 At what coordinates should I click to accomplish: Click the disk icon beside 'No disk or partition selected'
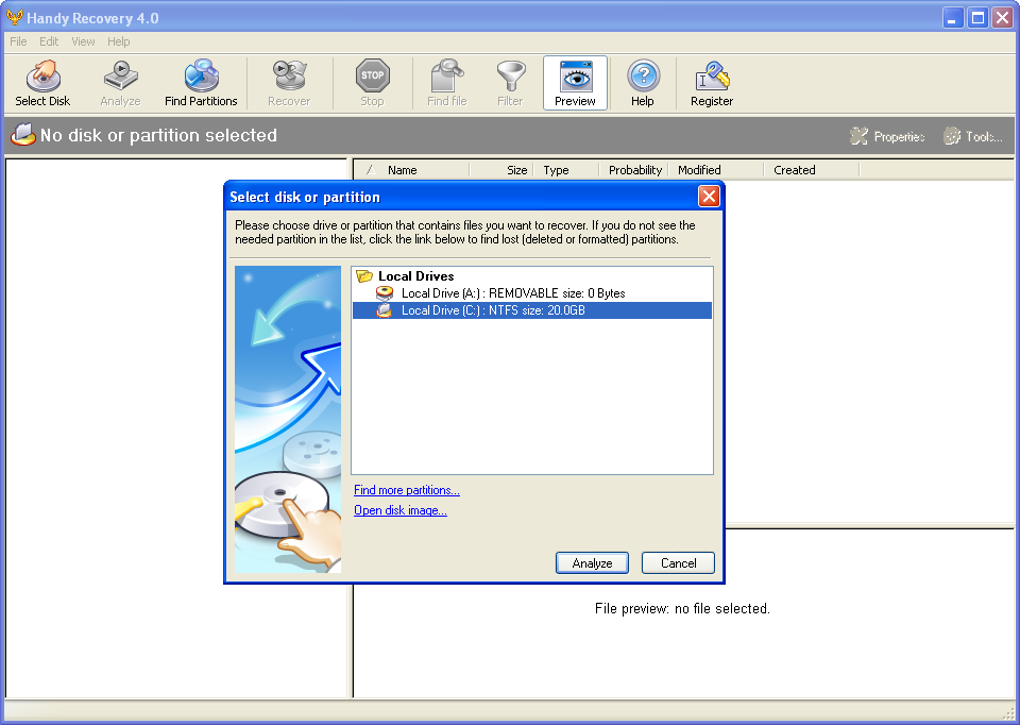click(x=23, y=135)
